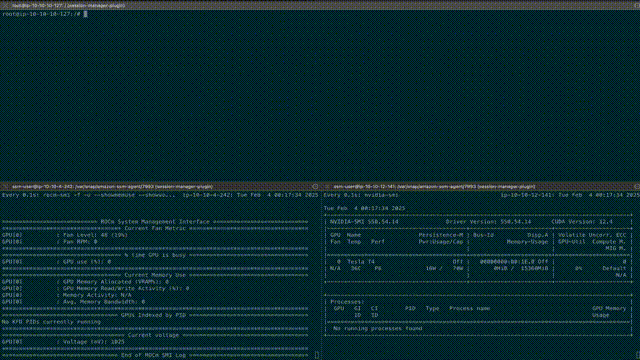Image resolution: width=640 pixels, height=360 pixels.
Task: Click the circle icon on nvidia-smi pane title bar
Action: click(x=637, y=187)
